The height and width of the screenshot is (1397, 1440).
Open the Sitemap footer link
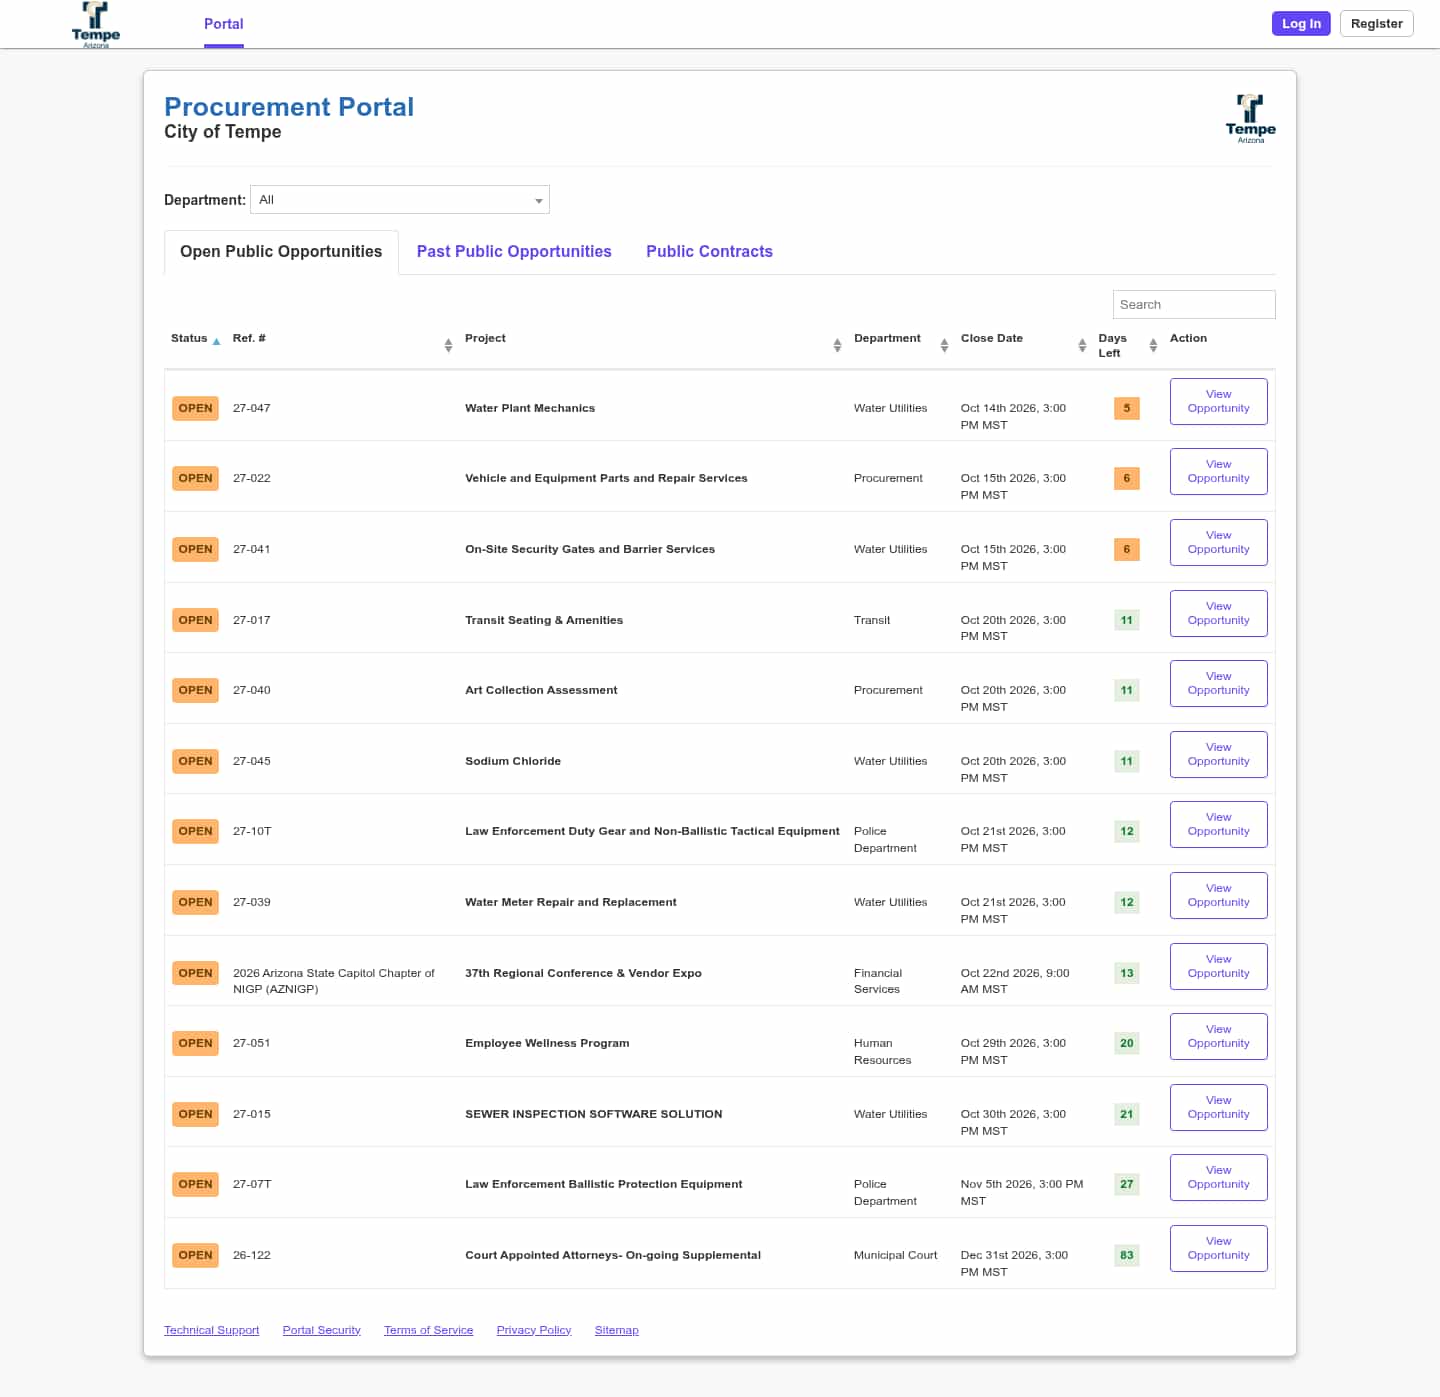click(616, 1330)
